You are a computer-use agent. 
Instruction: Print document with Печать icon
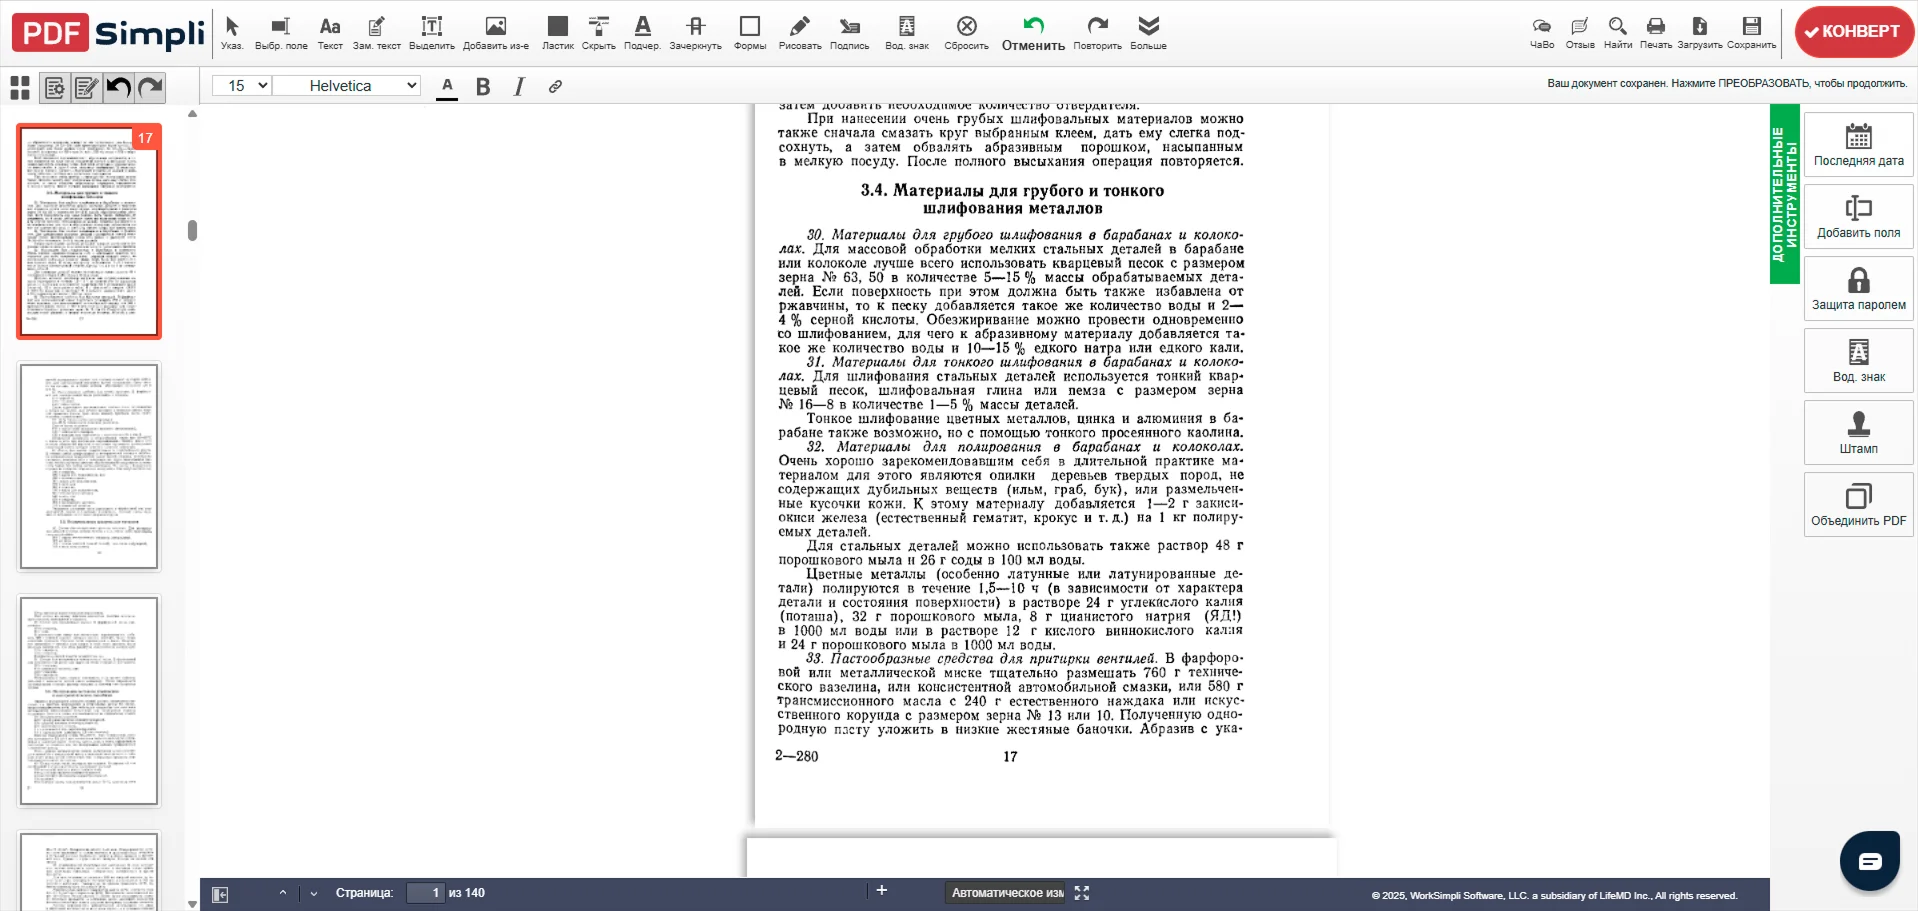(x=1656, y=32)
